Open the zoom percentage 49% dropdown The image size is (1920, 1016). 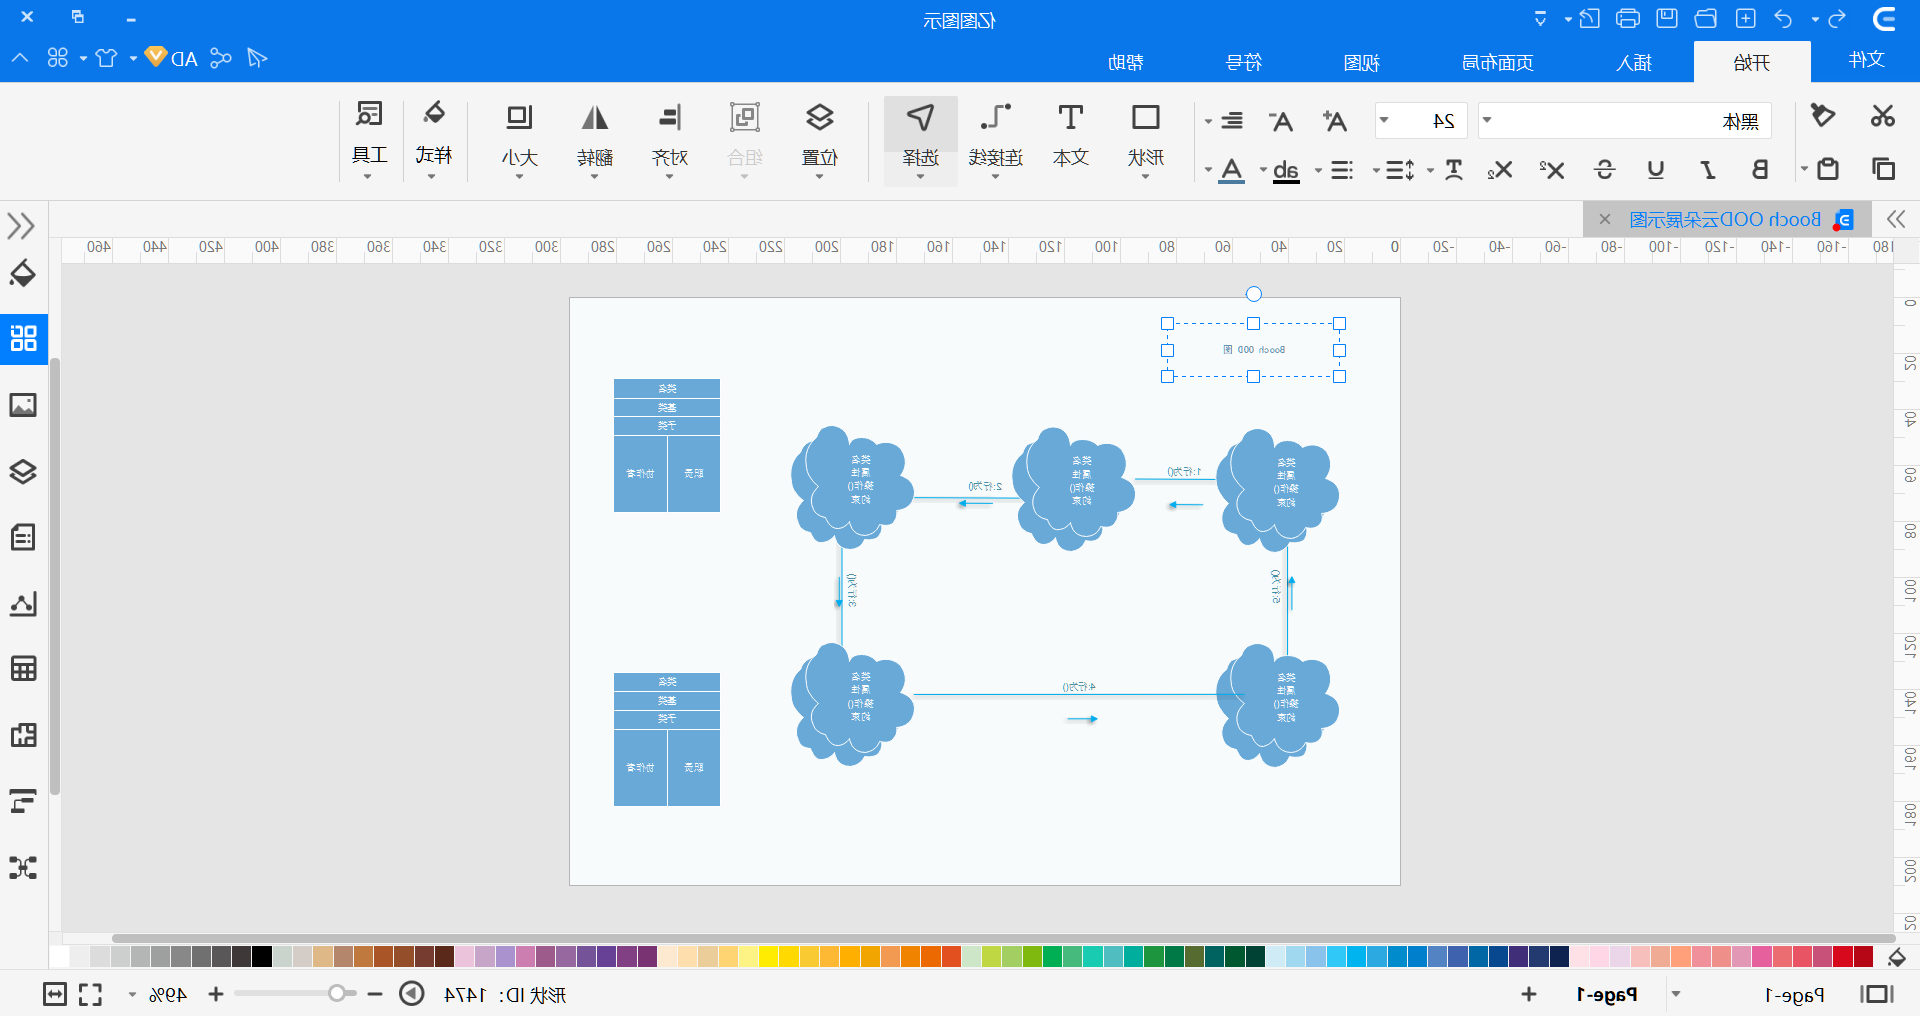pyautogui.click(x=132, y=995)
